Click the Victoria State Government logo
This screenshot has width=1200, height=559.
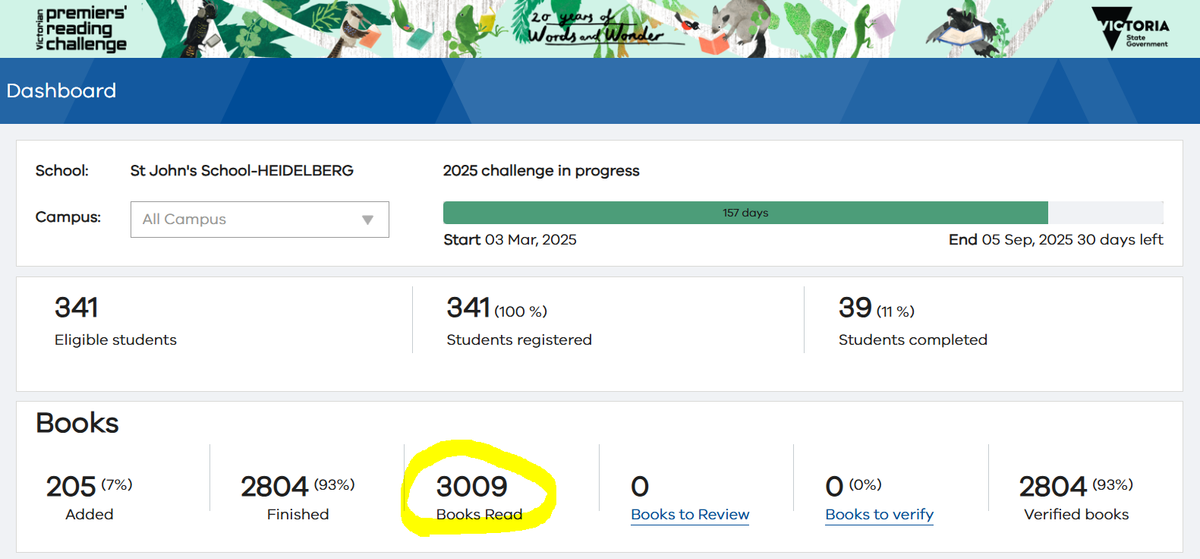point(1130,28)
